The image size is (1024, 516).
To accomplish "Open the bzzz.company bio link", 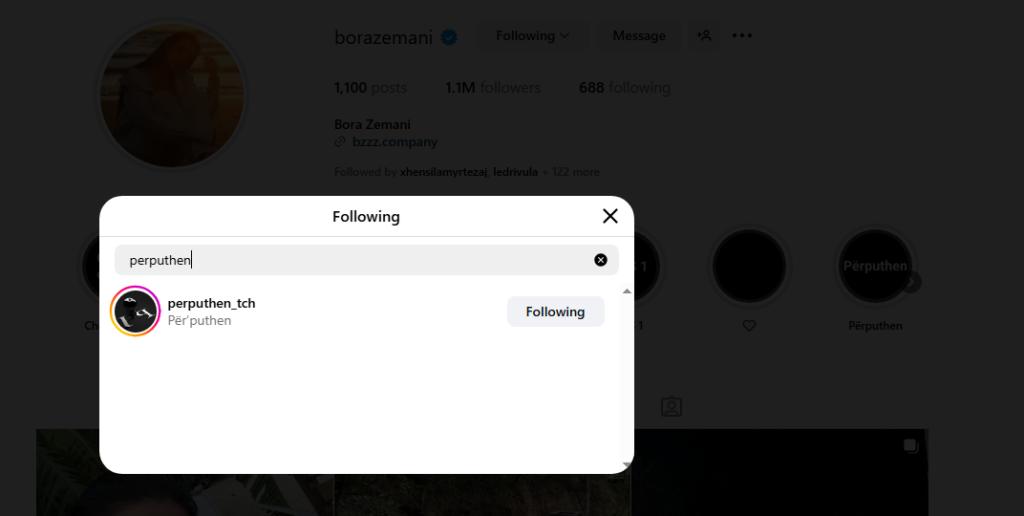I will click(x=394, y=142).
